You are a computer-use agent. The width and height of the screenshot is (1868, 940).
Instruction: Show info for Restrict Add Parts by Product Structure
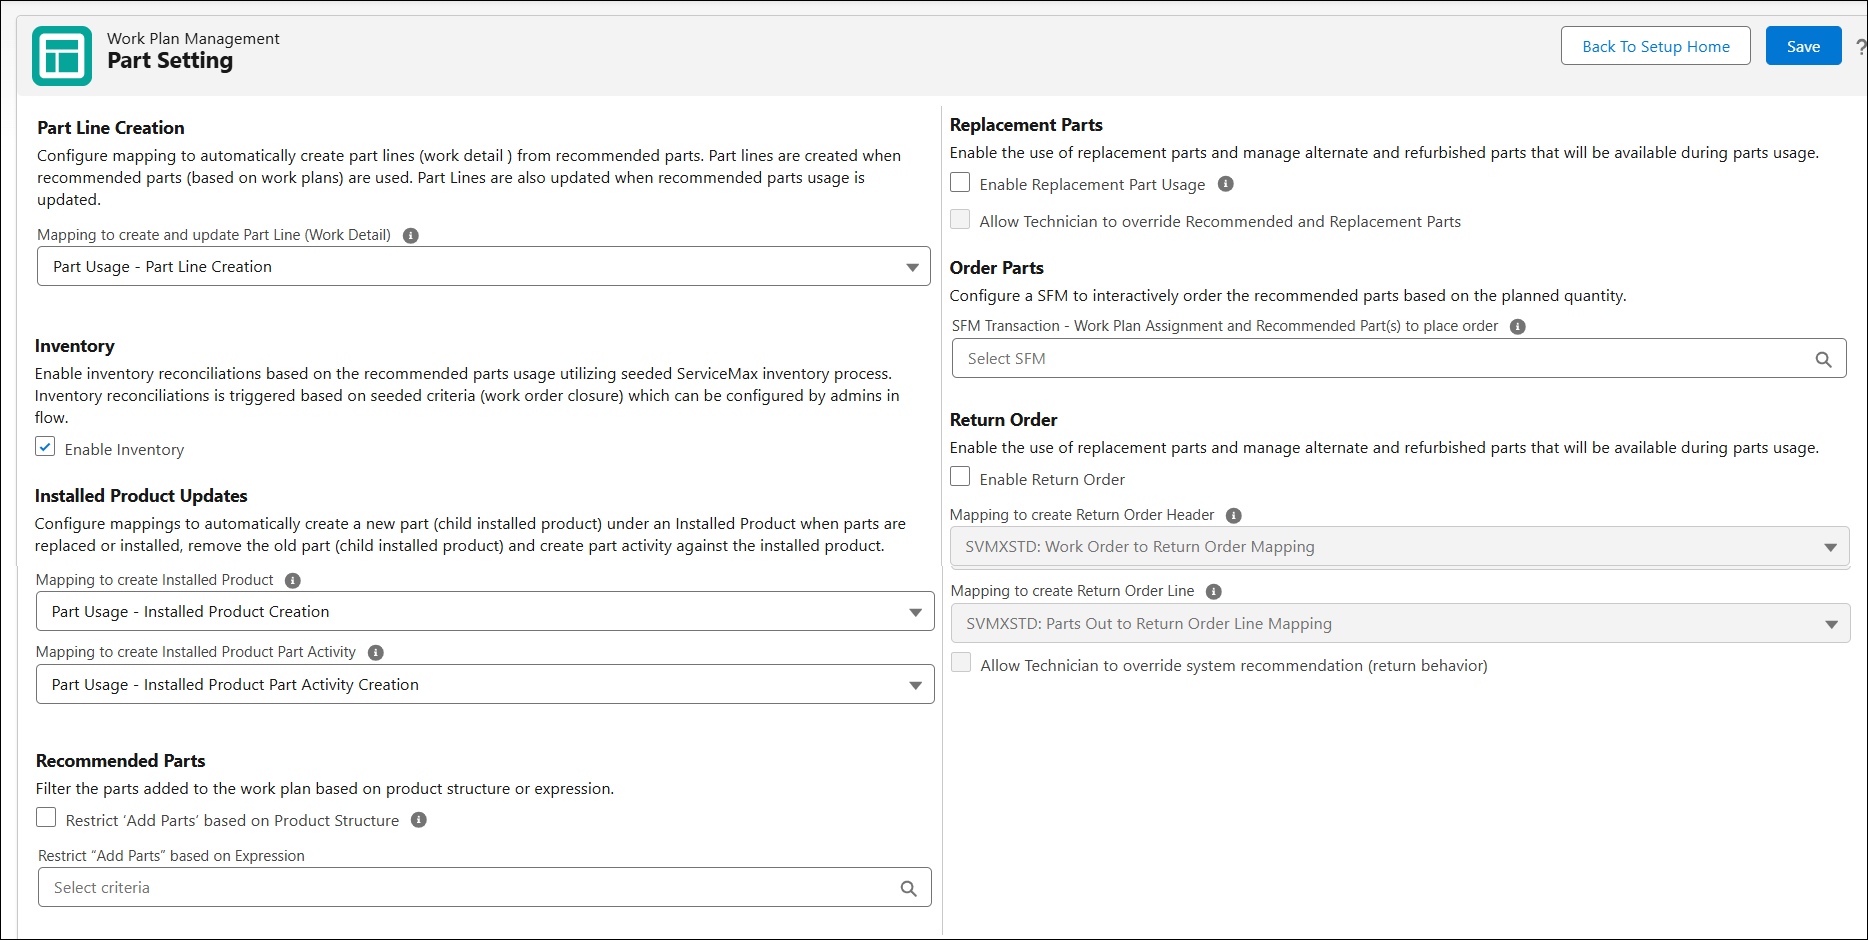[x=419, y=820]
